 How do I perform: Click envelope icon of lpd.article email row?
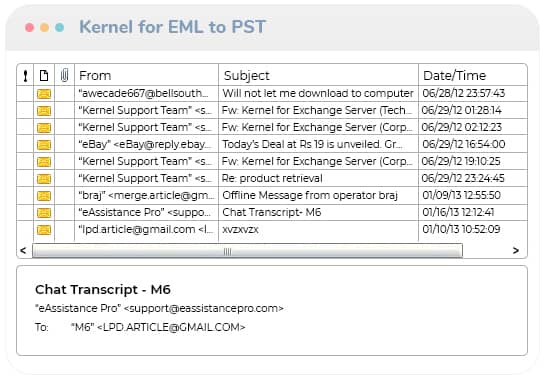coord(44,230)
